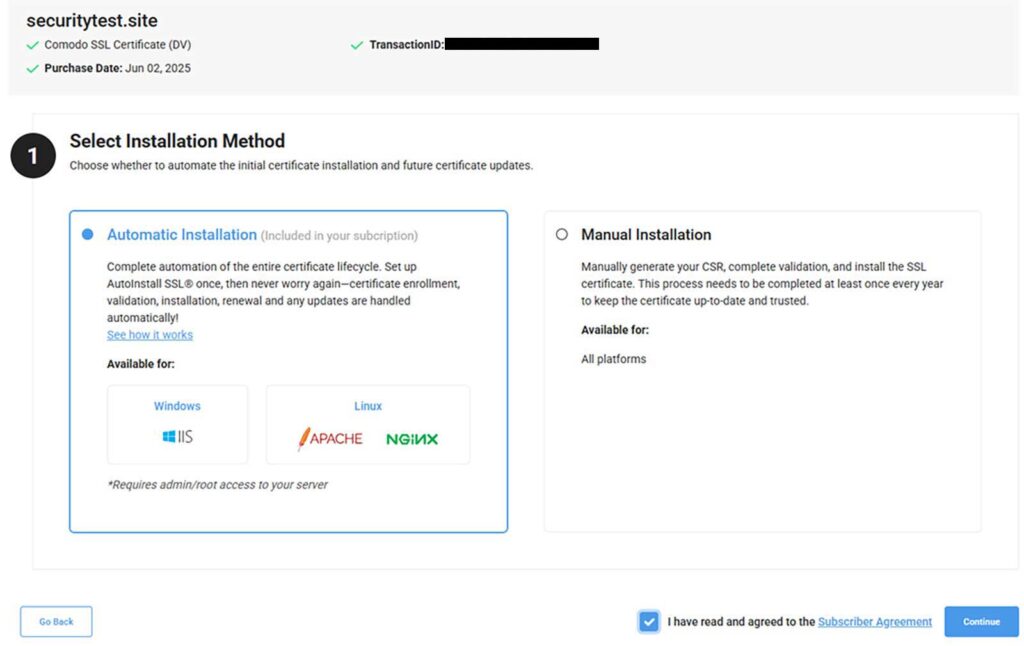This screenshot has height=646, width=1024.
Task: Click the Select Installation Method heading
Action: point(176,141)
